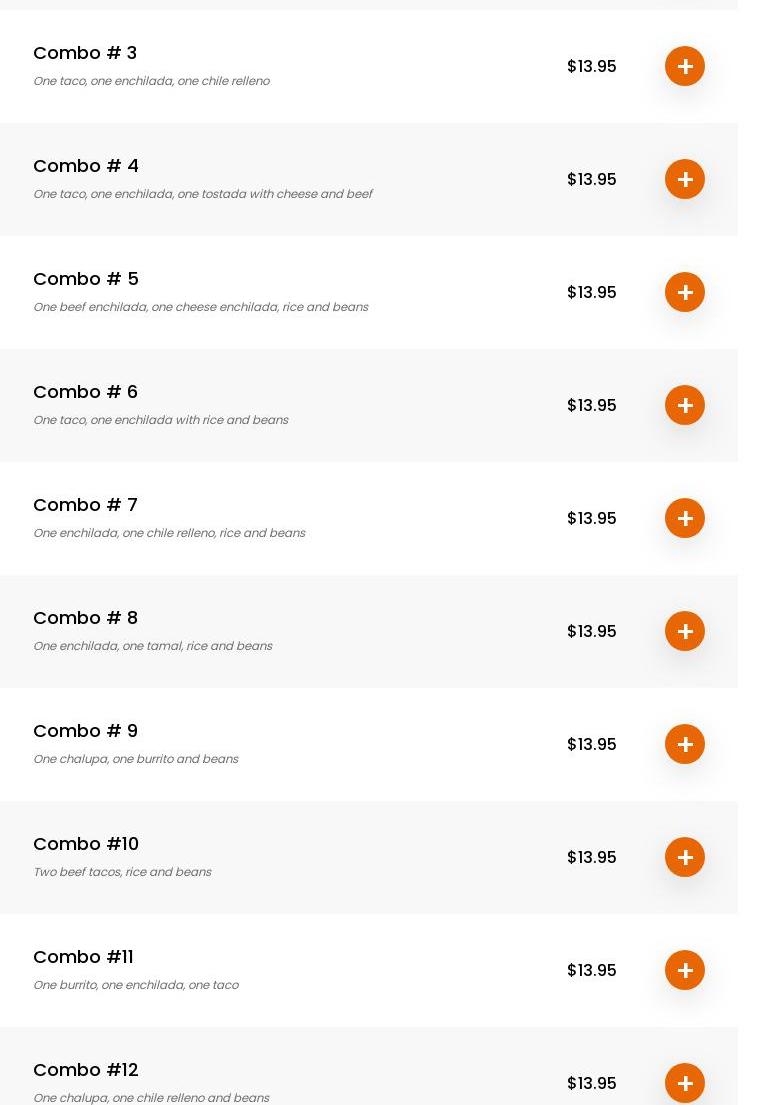This screenshot has width=770, height=1105.
Task: Open the Combo #11 menu item name
Action: pyautogui.click(x=83, y=956)
